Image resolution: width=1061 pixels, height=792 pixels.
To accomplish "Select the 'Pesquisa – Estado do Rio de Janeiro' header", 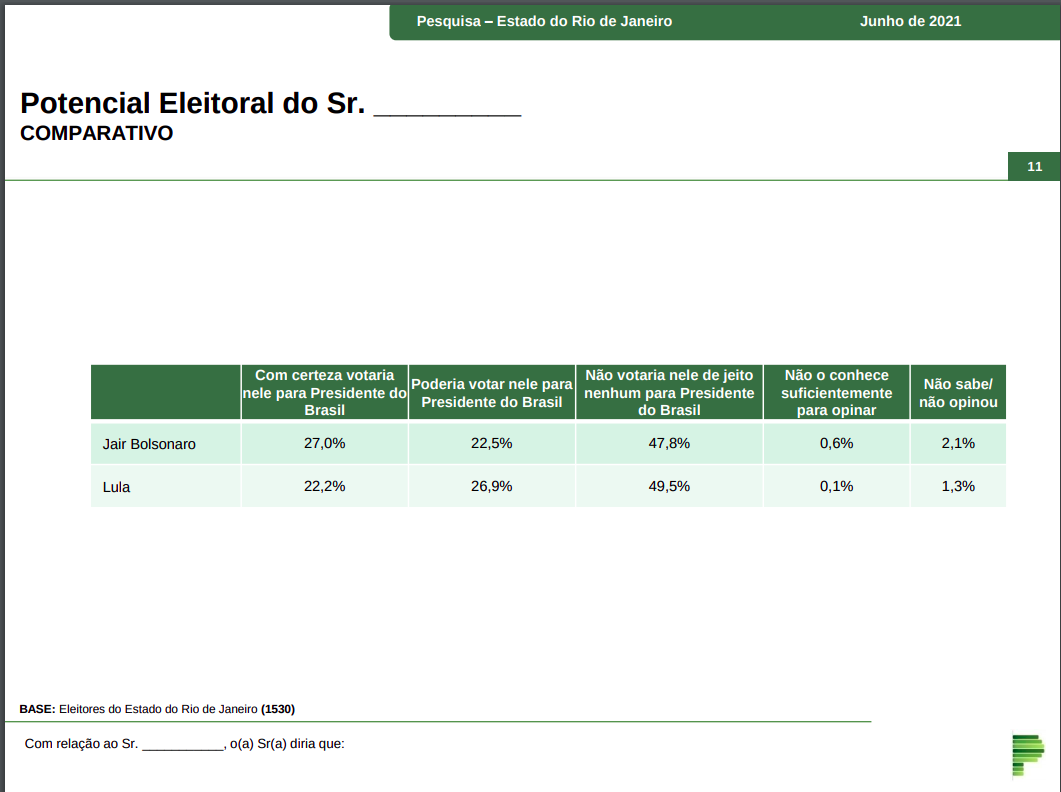I will (544, 21).
